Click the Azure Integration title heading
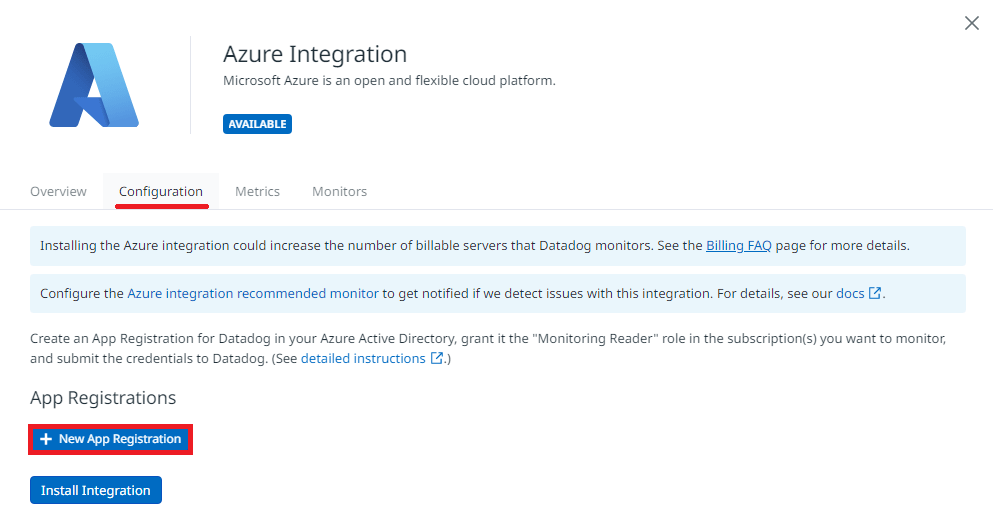The width and height of the screenshot is (993, 523). [315, 54]
